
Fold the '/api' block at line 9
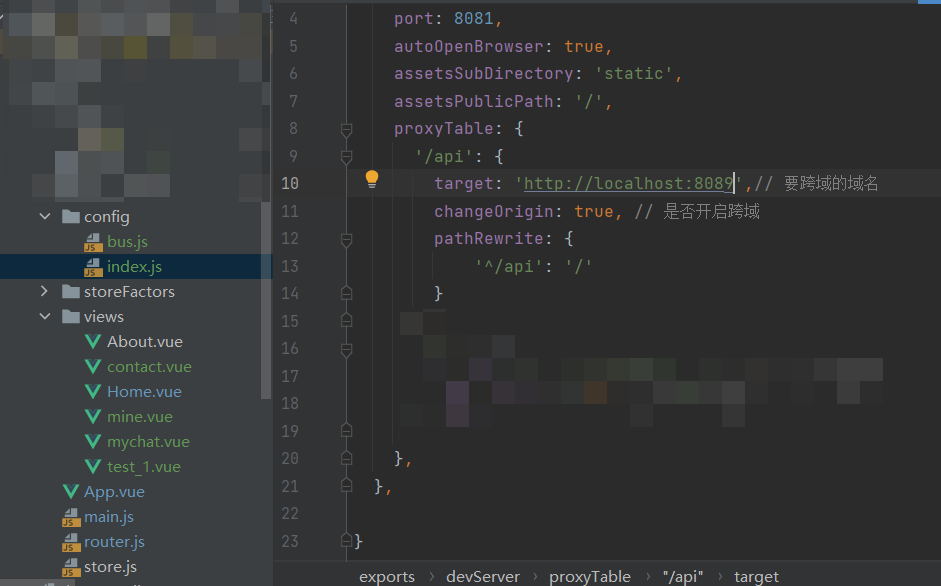[x=346, y=157]
